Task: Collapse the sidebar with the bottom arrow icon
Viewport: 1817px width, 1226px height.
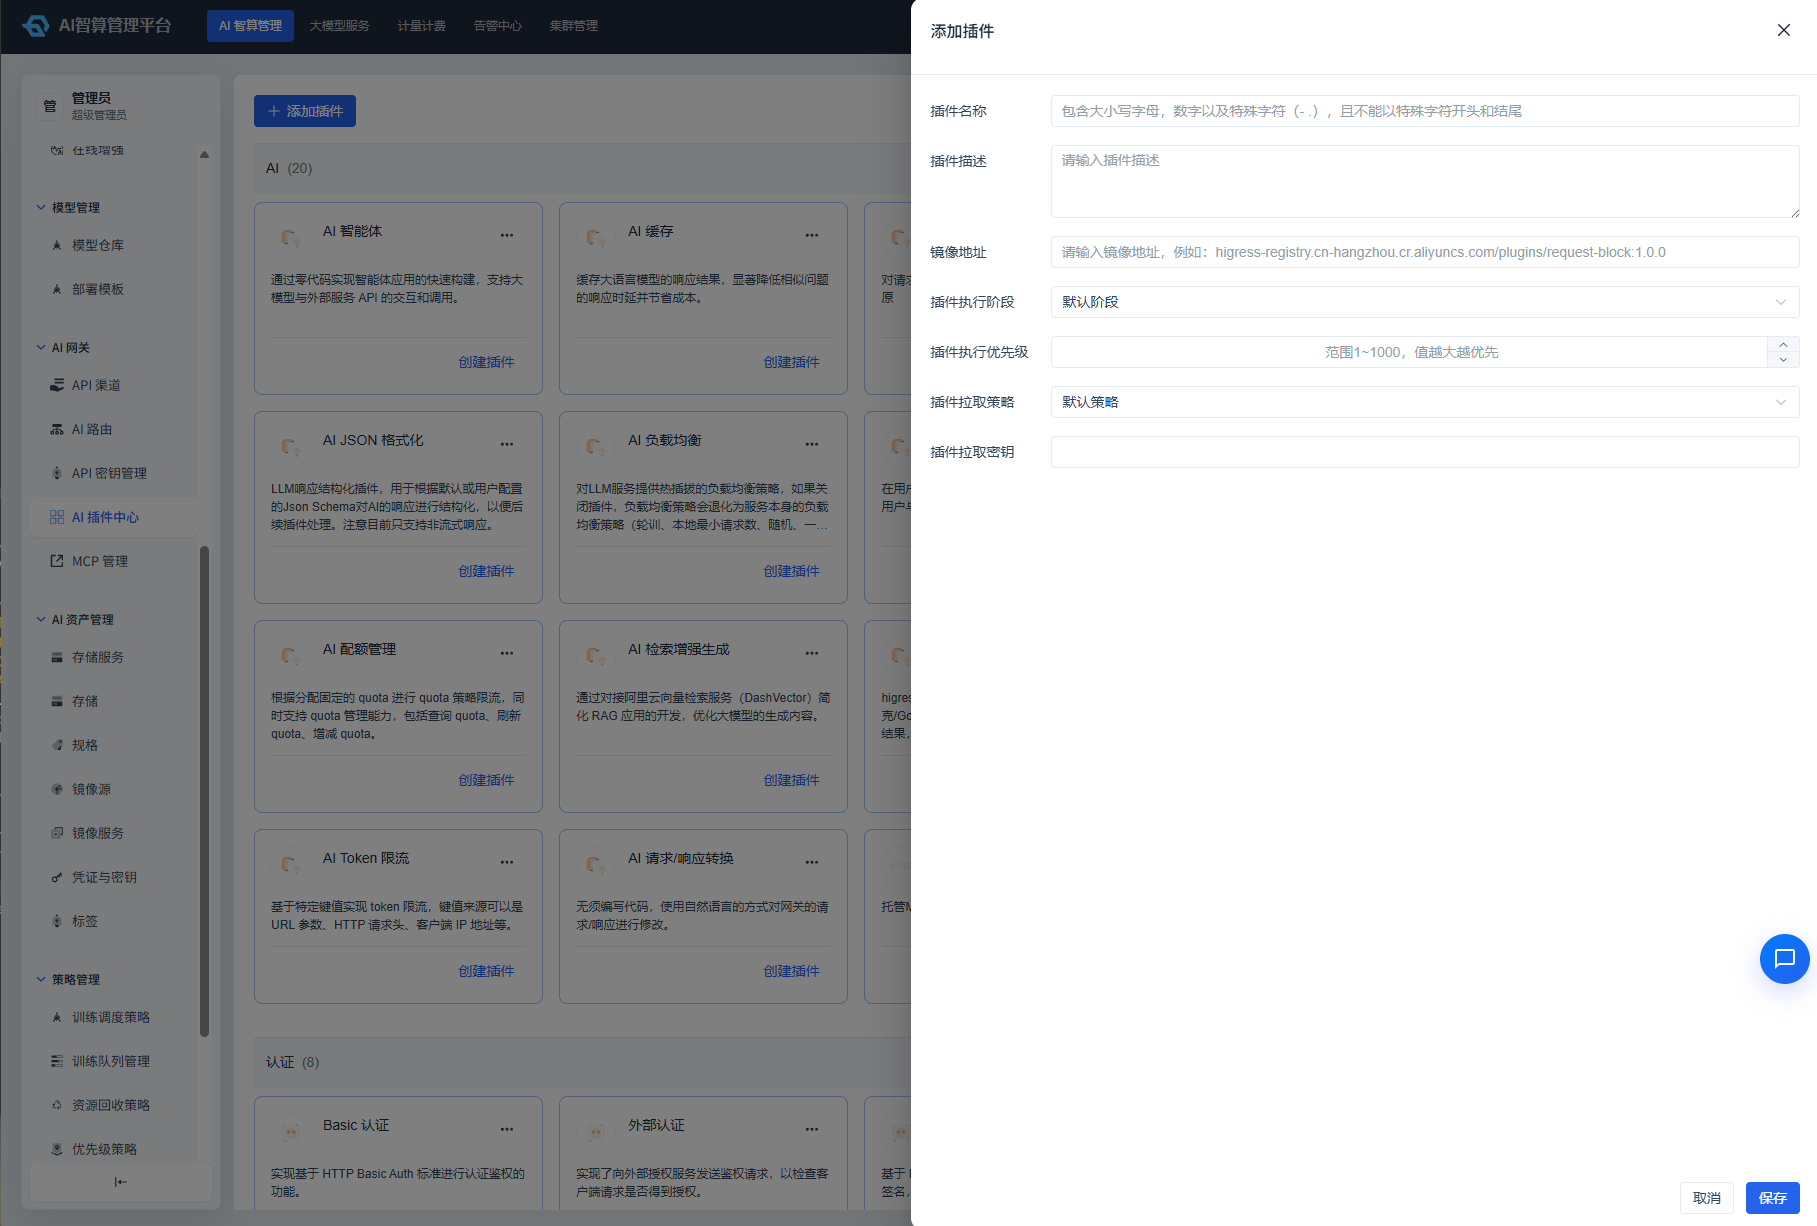Action: pyautogui.click(x=121, y=1182)
